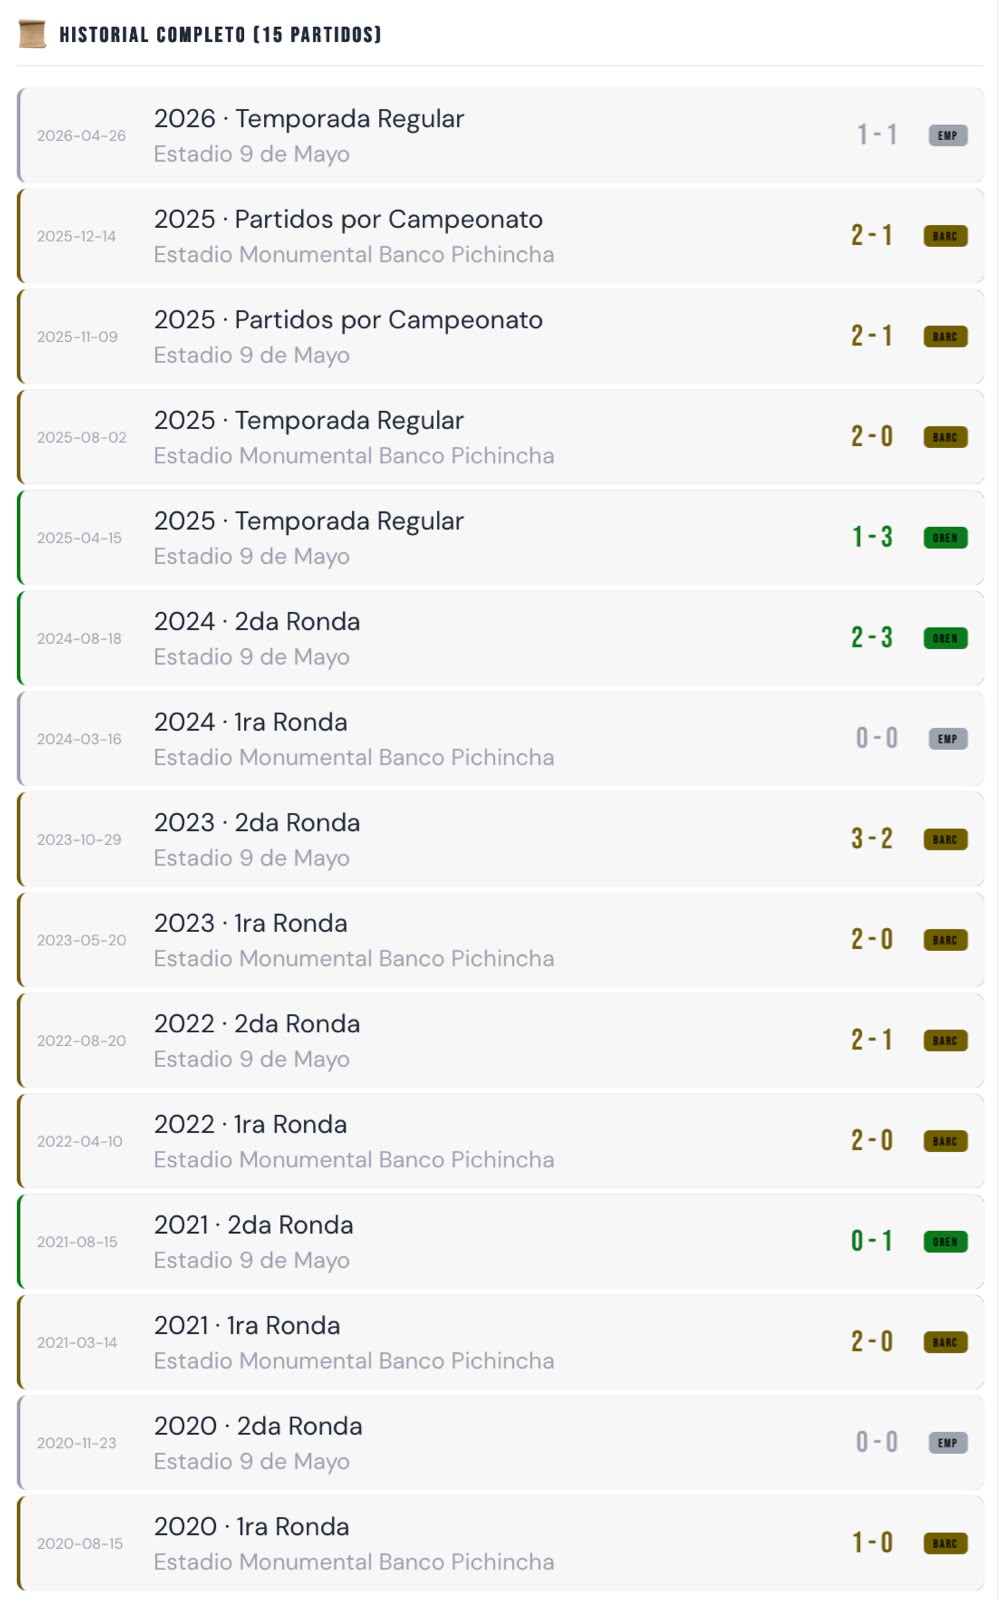Click the BARC badge on the 2020-08-15 match
The height and width of the screenshot is (1600, 998).
[945, 1543]
